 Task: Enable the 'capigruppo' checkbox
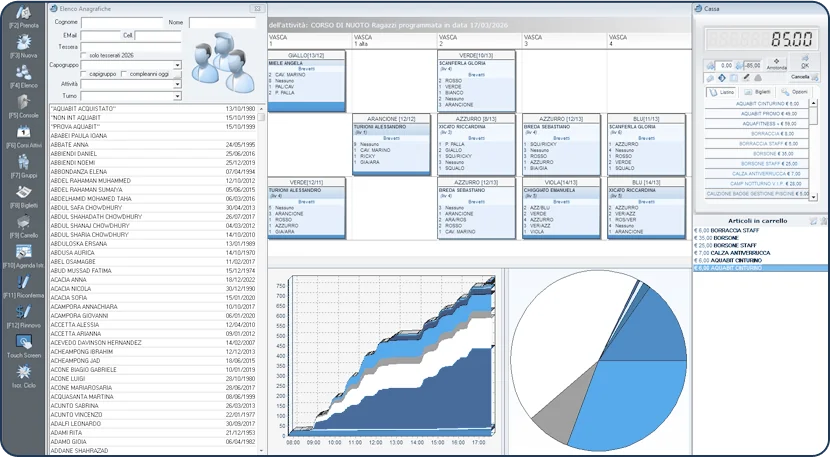(x=83, y=74)
